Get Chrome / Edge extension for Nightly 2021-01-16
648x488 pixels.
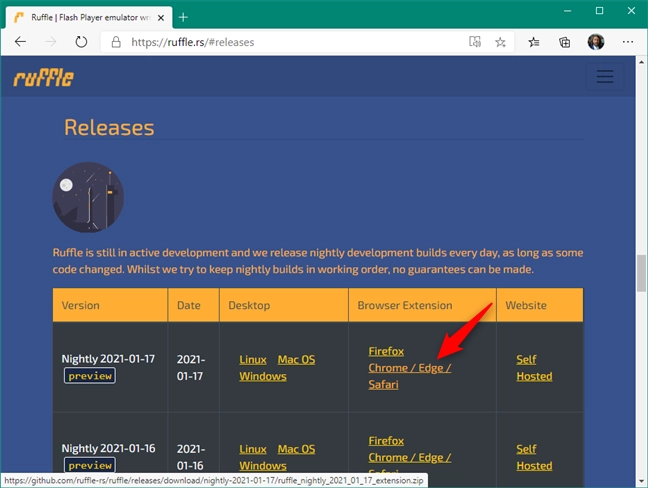coord(410,457)
